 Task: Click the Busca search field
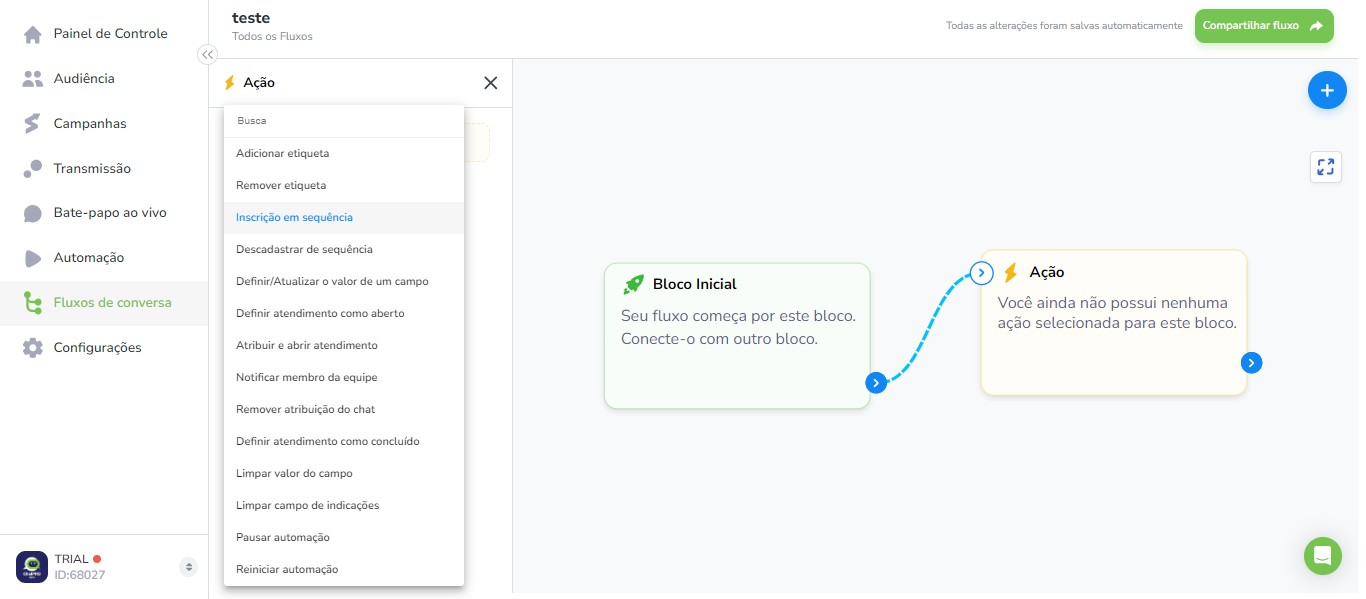coord(344,121)
